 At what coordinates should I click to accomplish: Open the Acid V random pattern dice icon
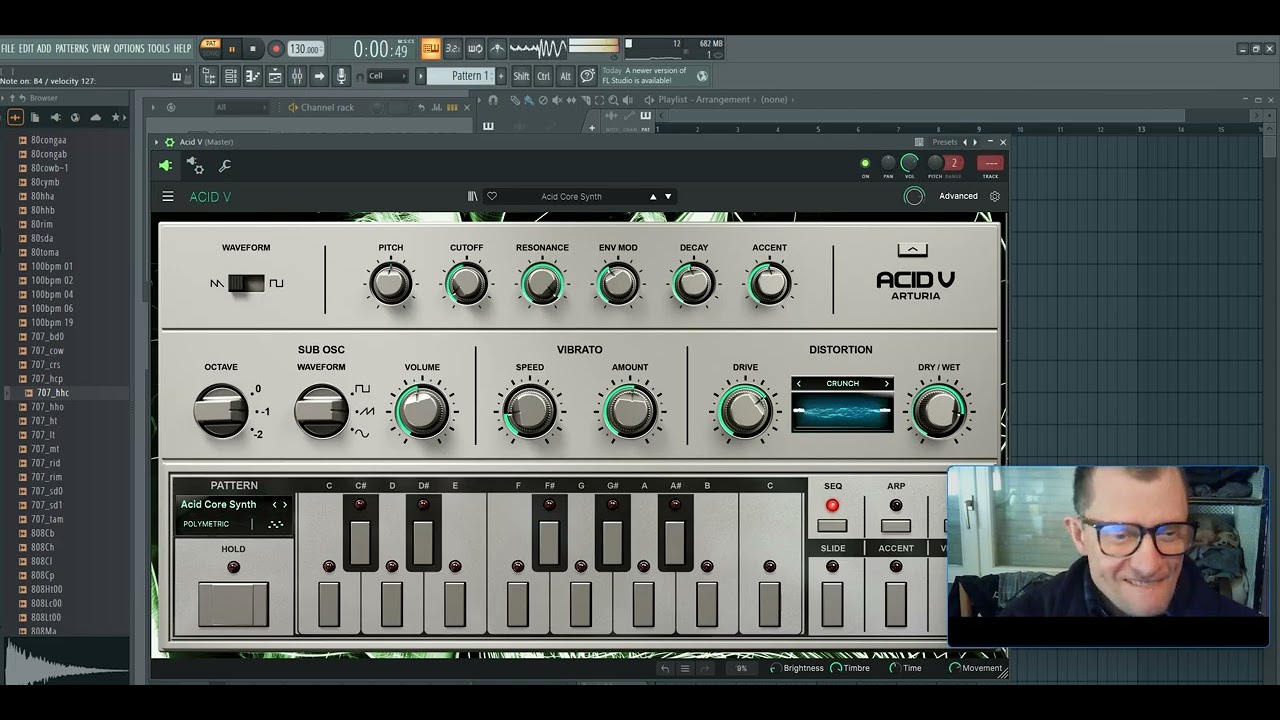[276, 524]
